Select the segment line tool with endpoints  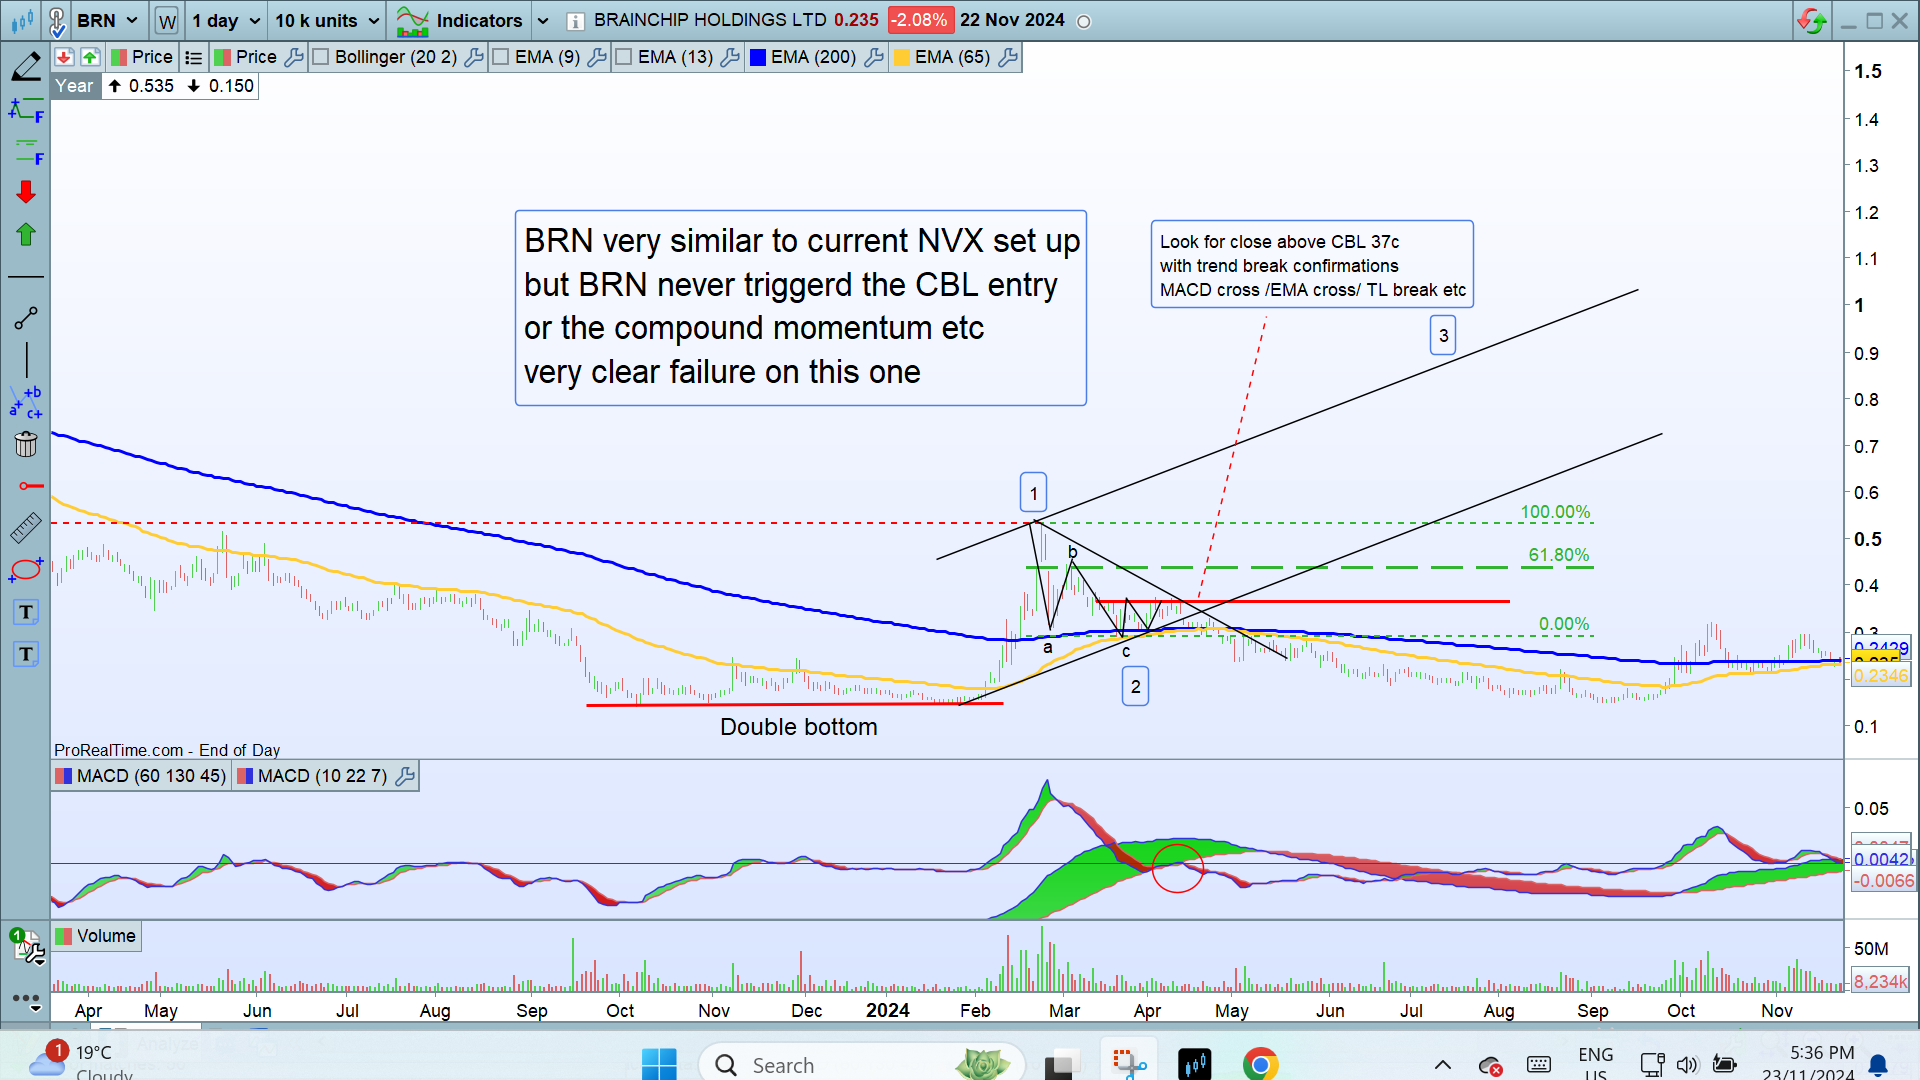(26, 318)
